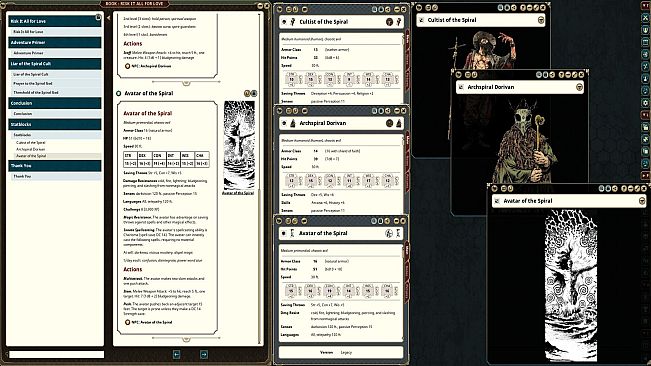
Task: Switch to Main tab on Archspiral sheet
Action: pyautogui.click(x=407, y=140)
